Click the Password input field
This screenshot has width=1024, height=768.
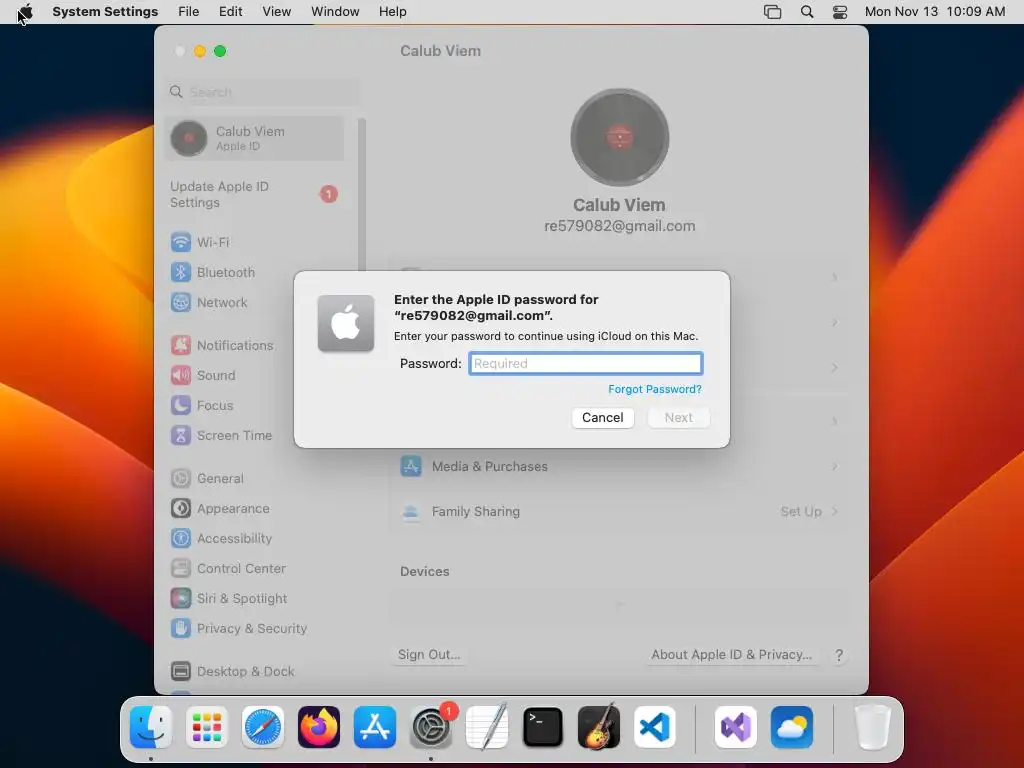586,363
